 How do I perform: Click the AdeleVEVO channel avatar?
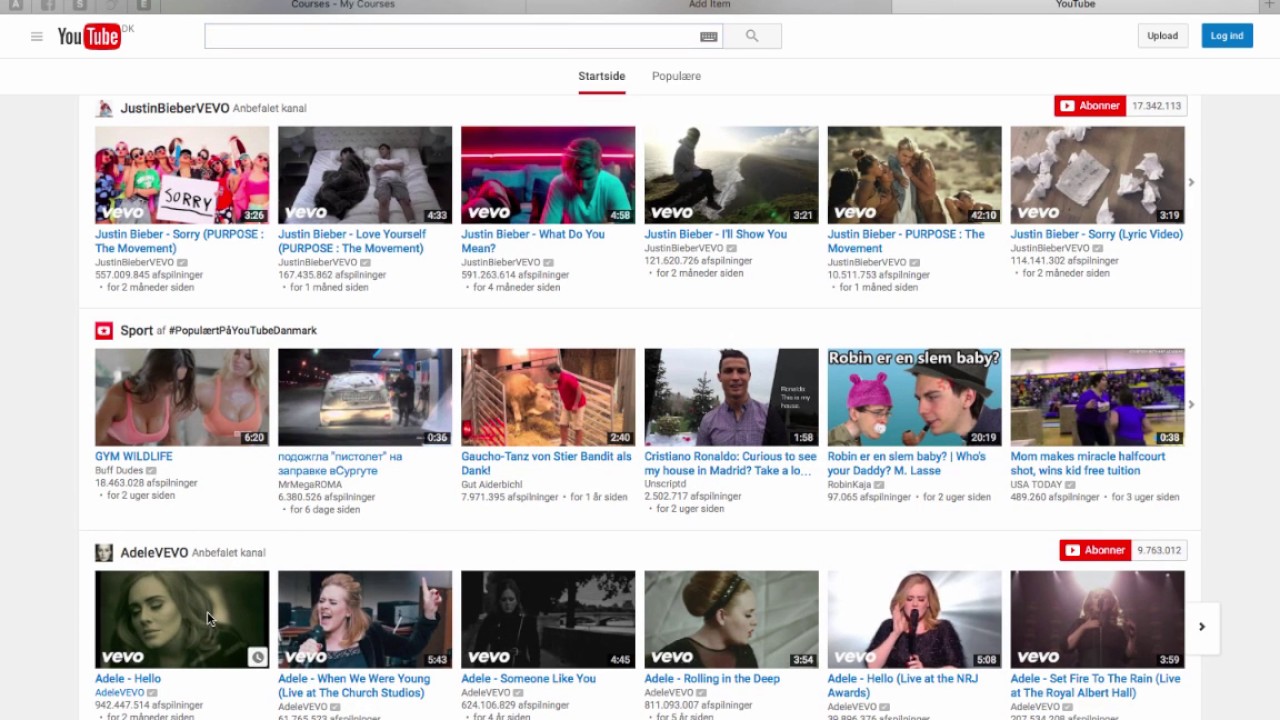point(104,552)
